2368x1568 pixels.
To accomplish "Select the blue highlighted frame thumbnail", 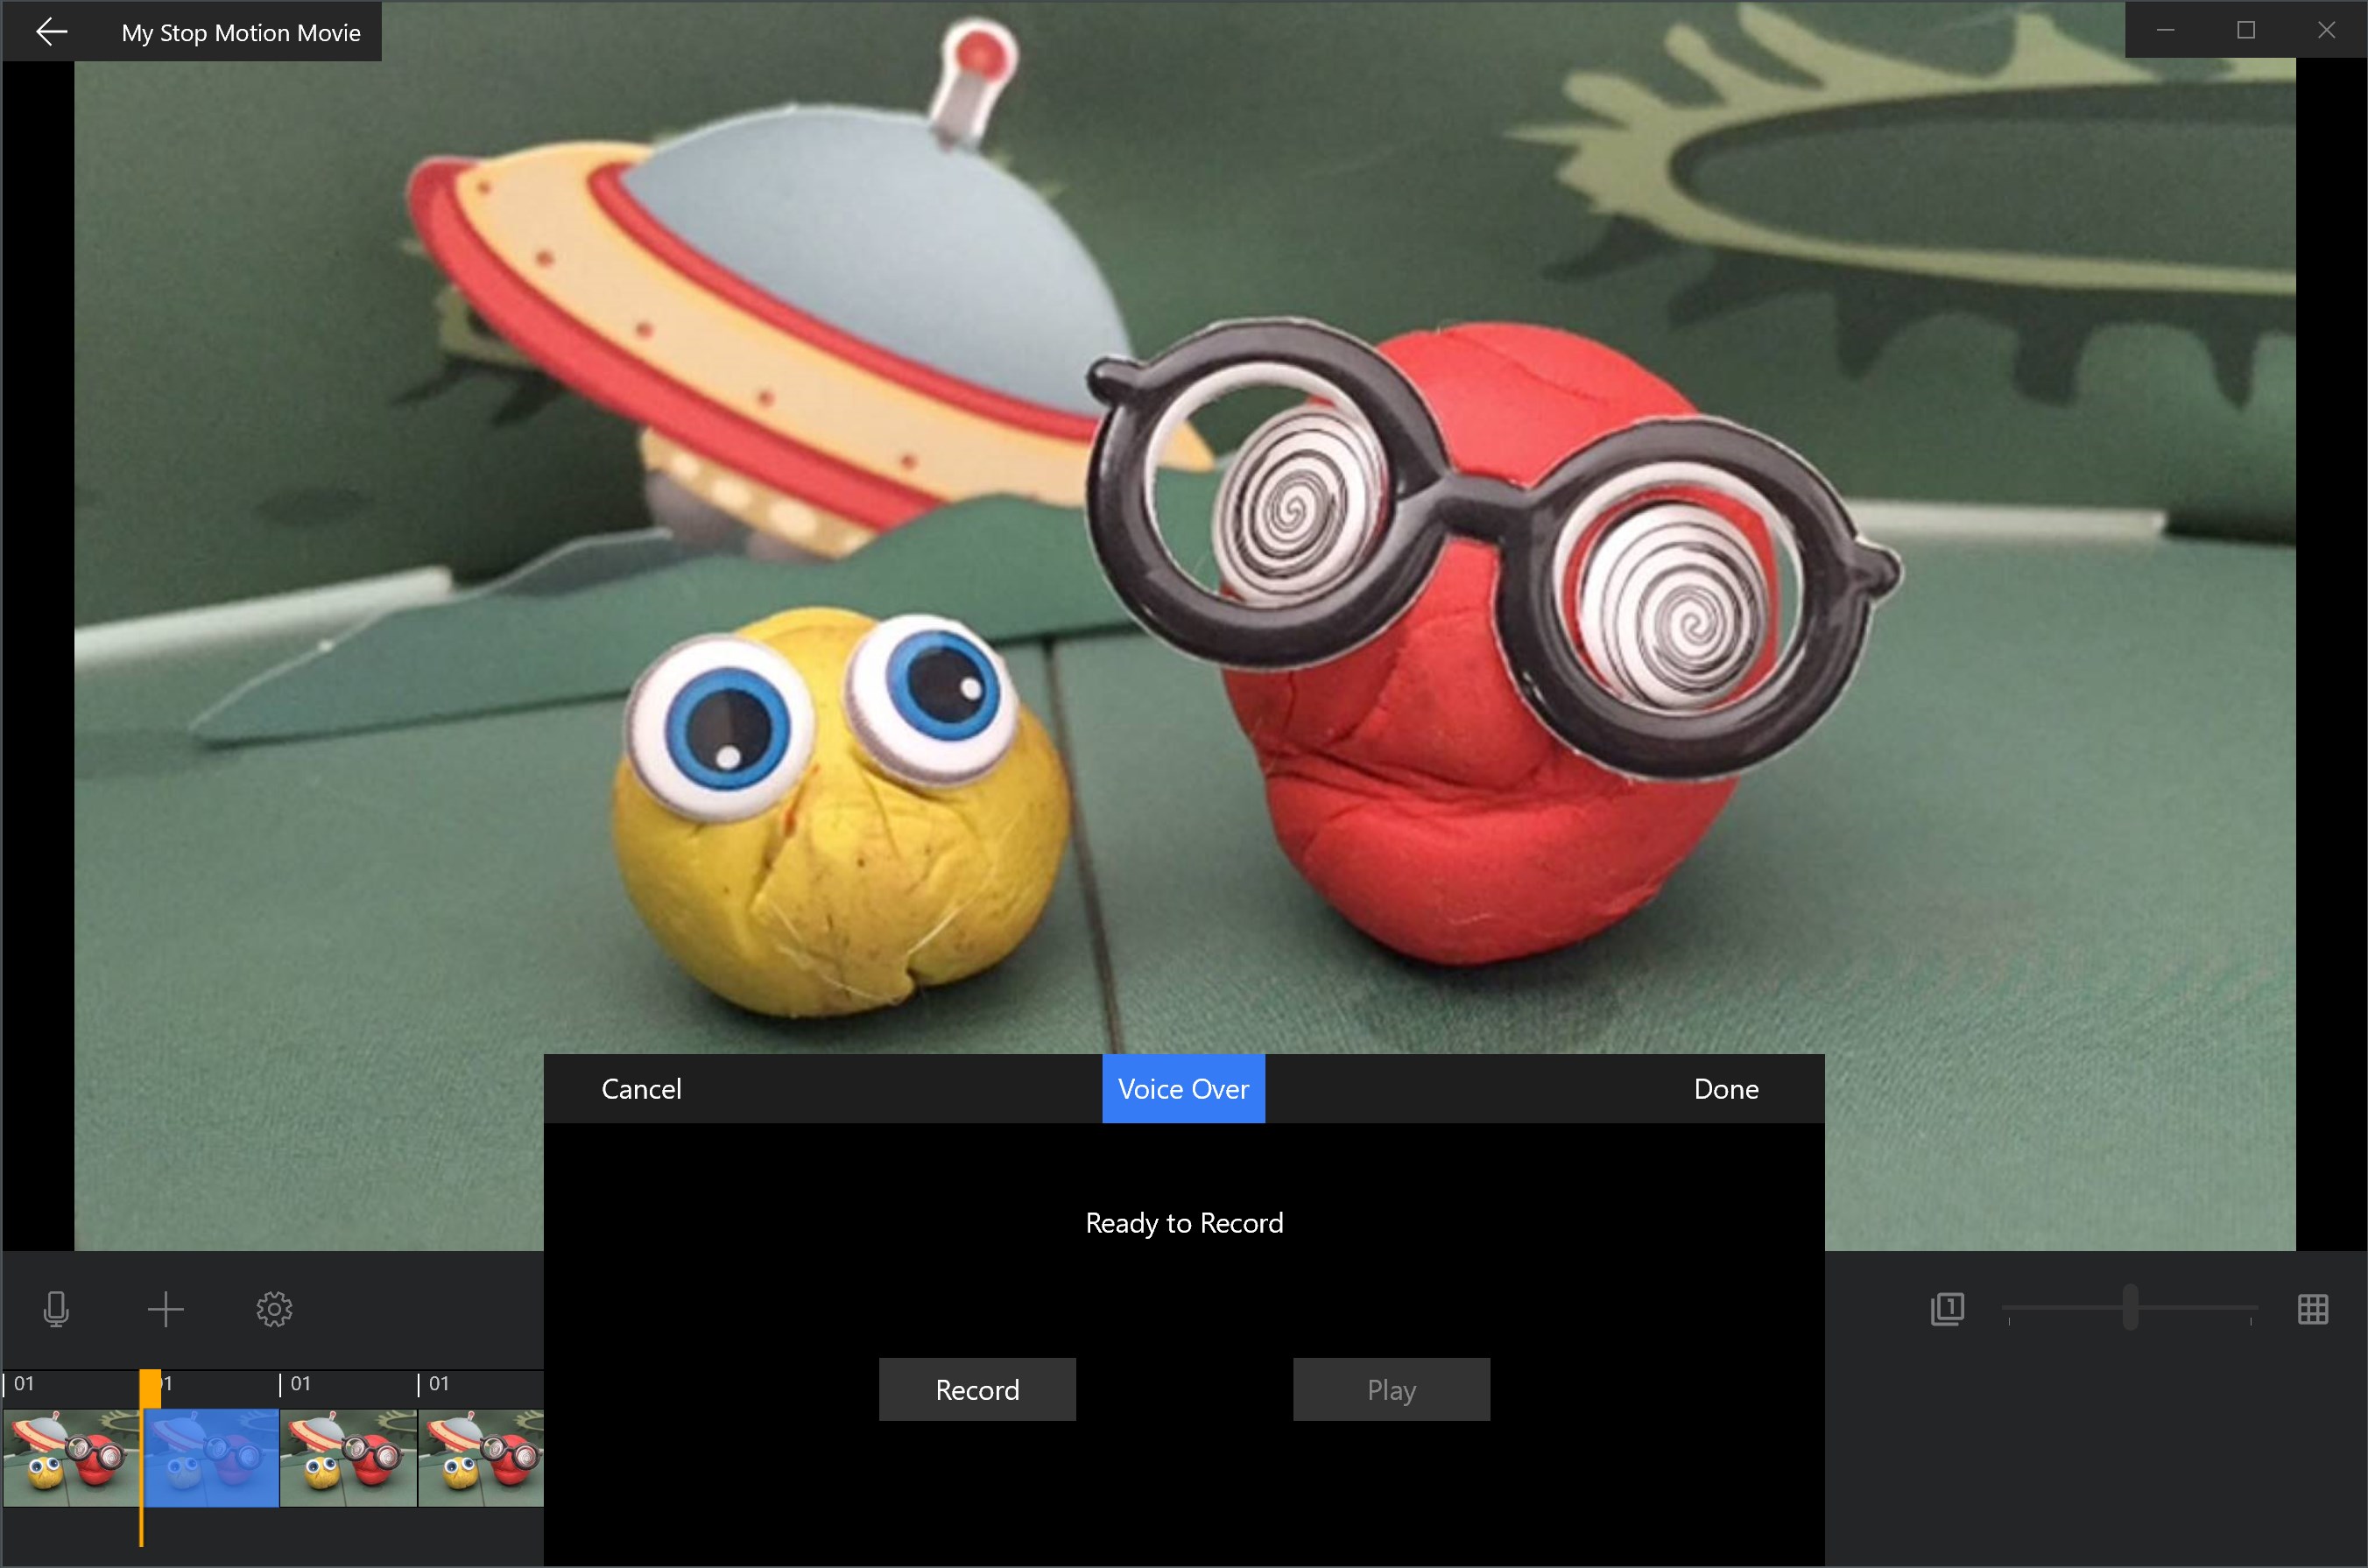I will click(212, 1457).
